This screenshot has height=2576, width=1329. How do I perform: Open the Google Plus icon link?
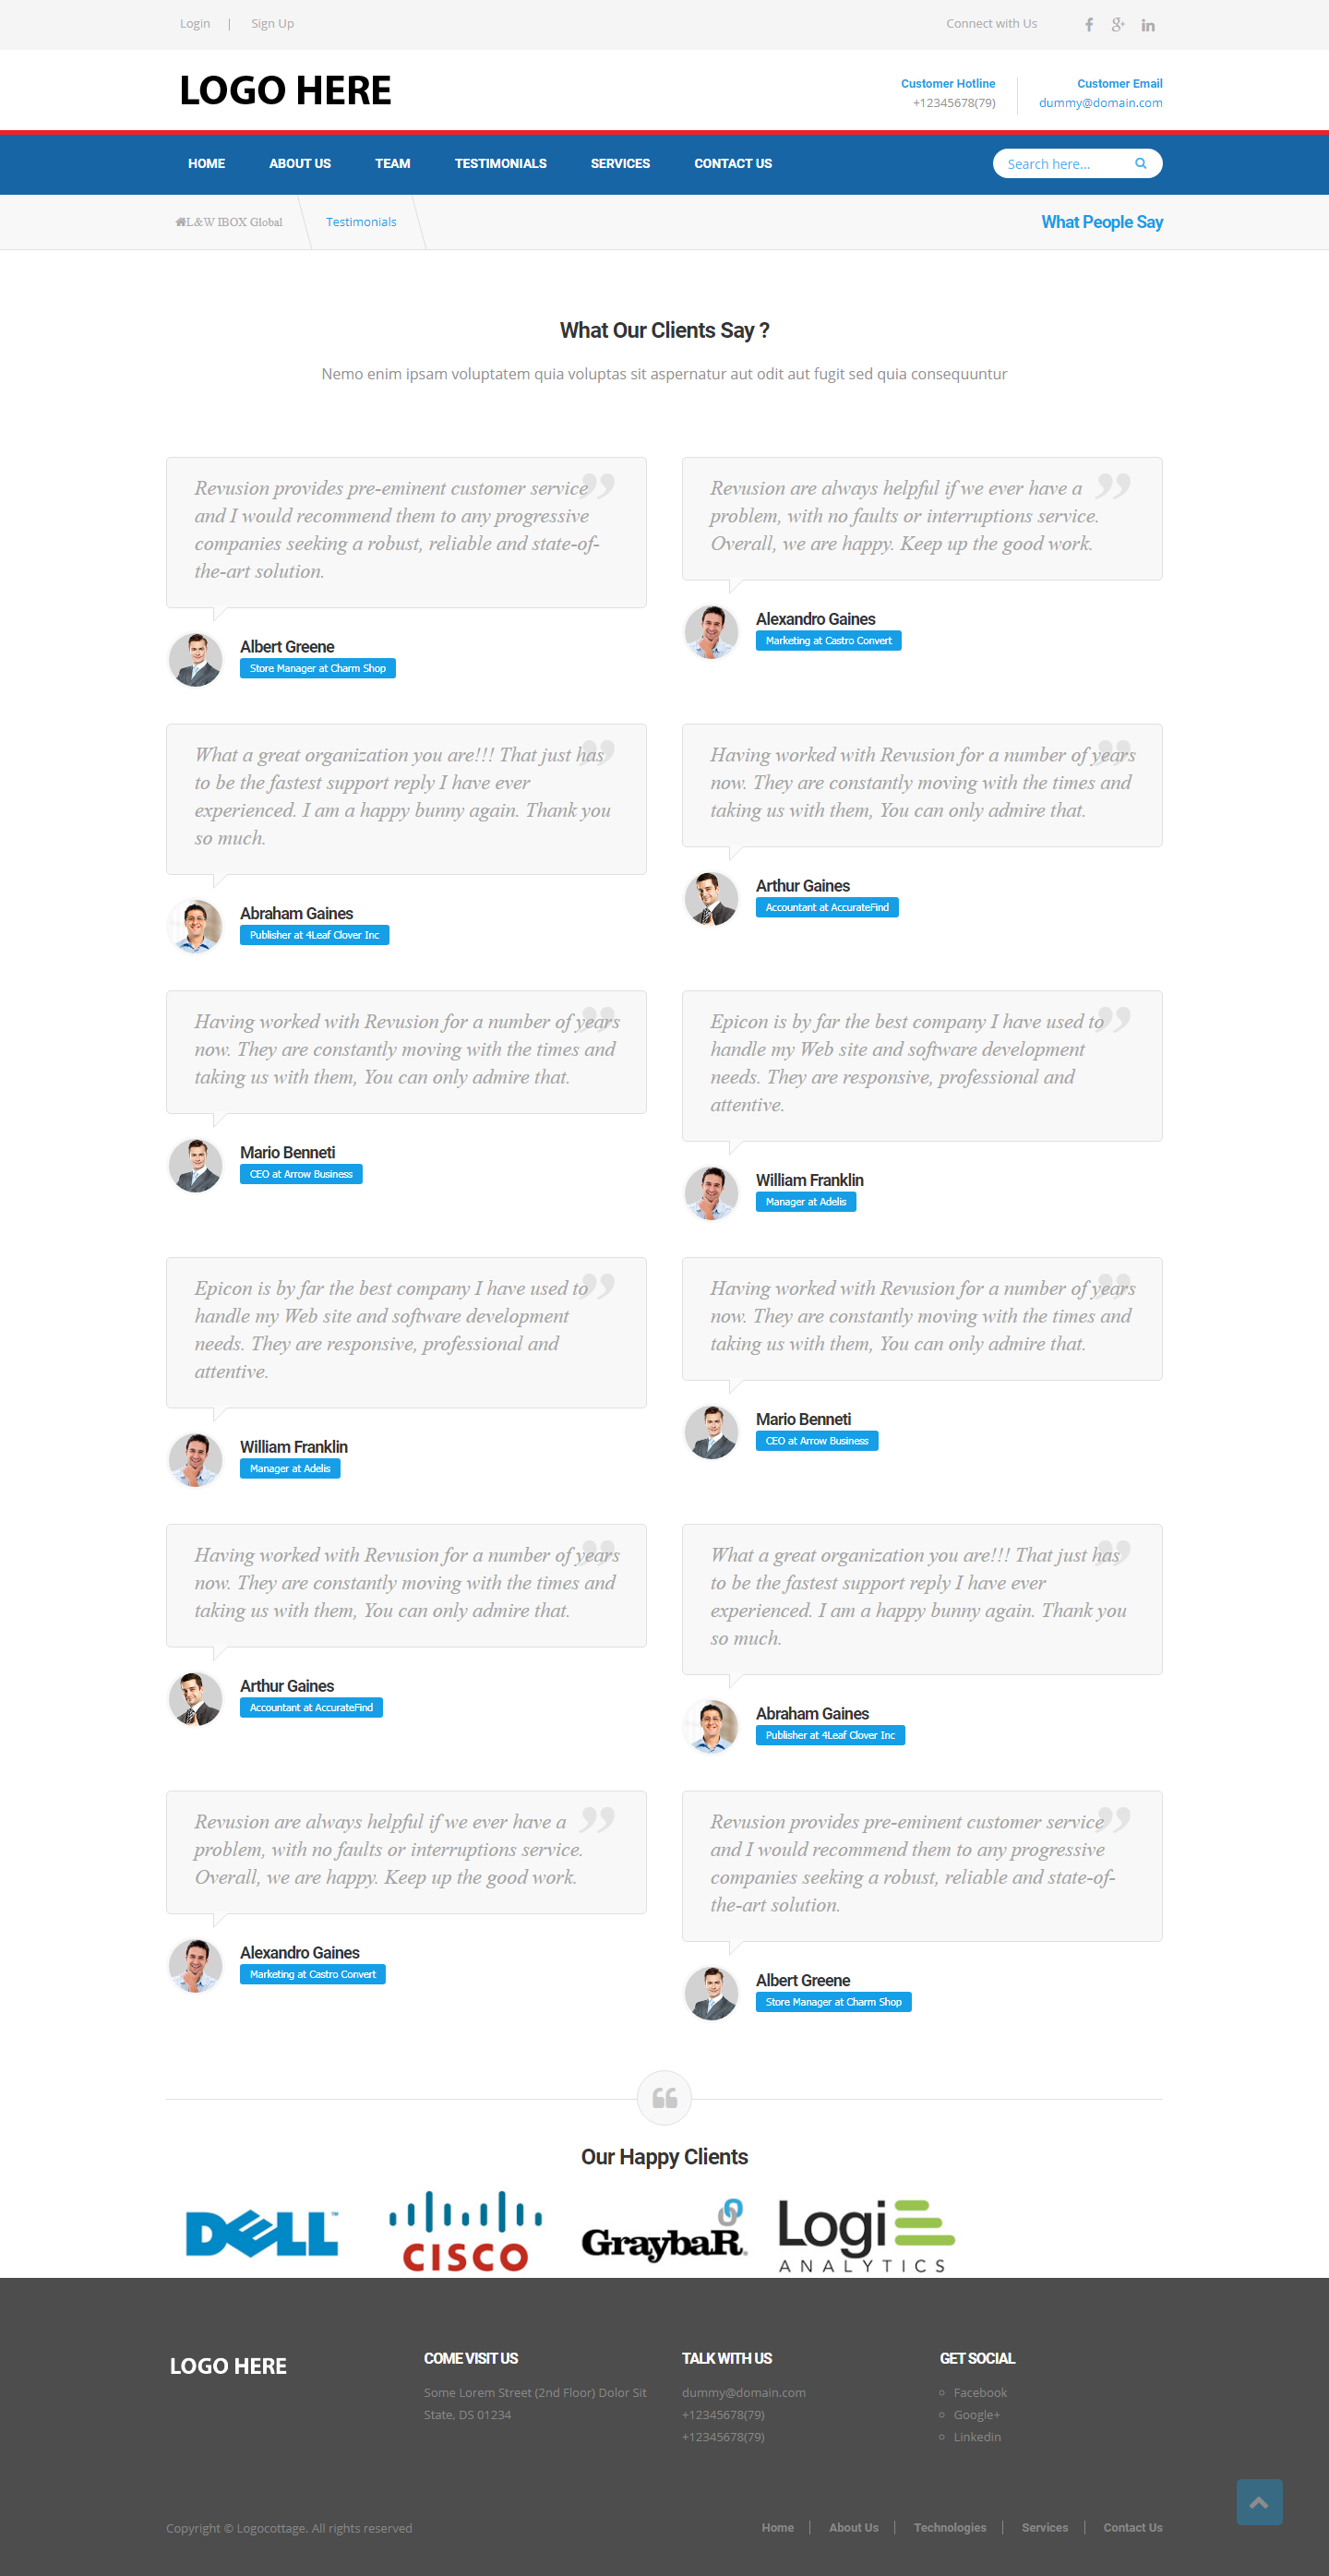point(1118,25)
